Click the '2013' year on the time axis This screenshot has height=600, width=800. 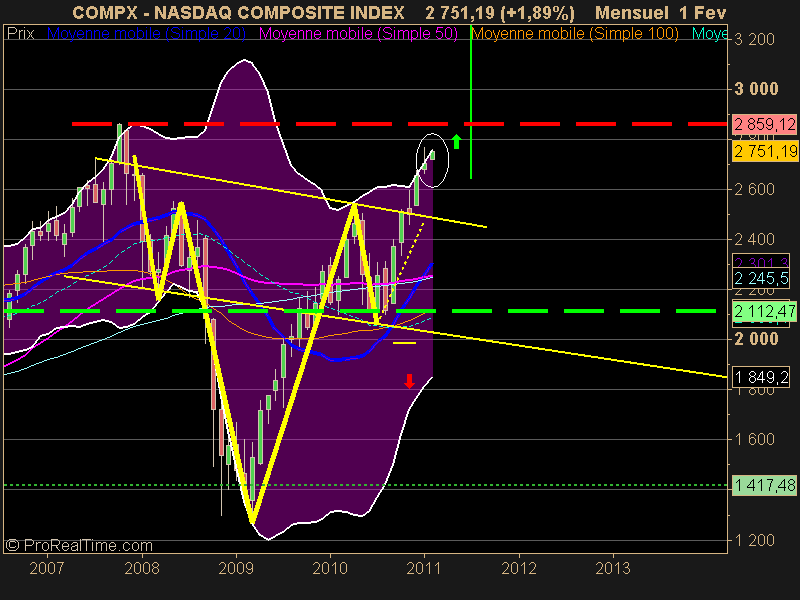613,568
